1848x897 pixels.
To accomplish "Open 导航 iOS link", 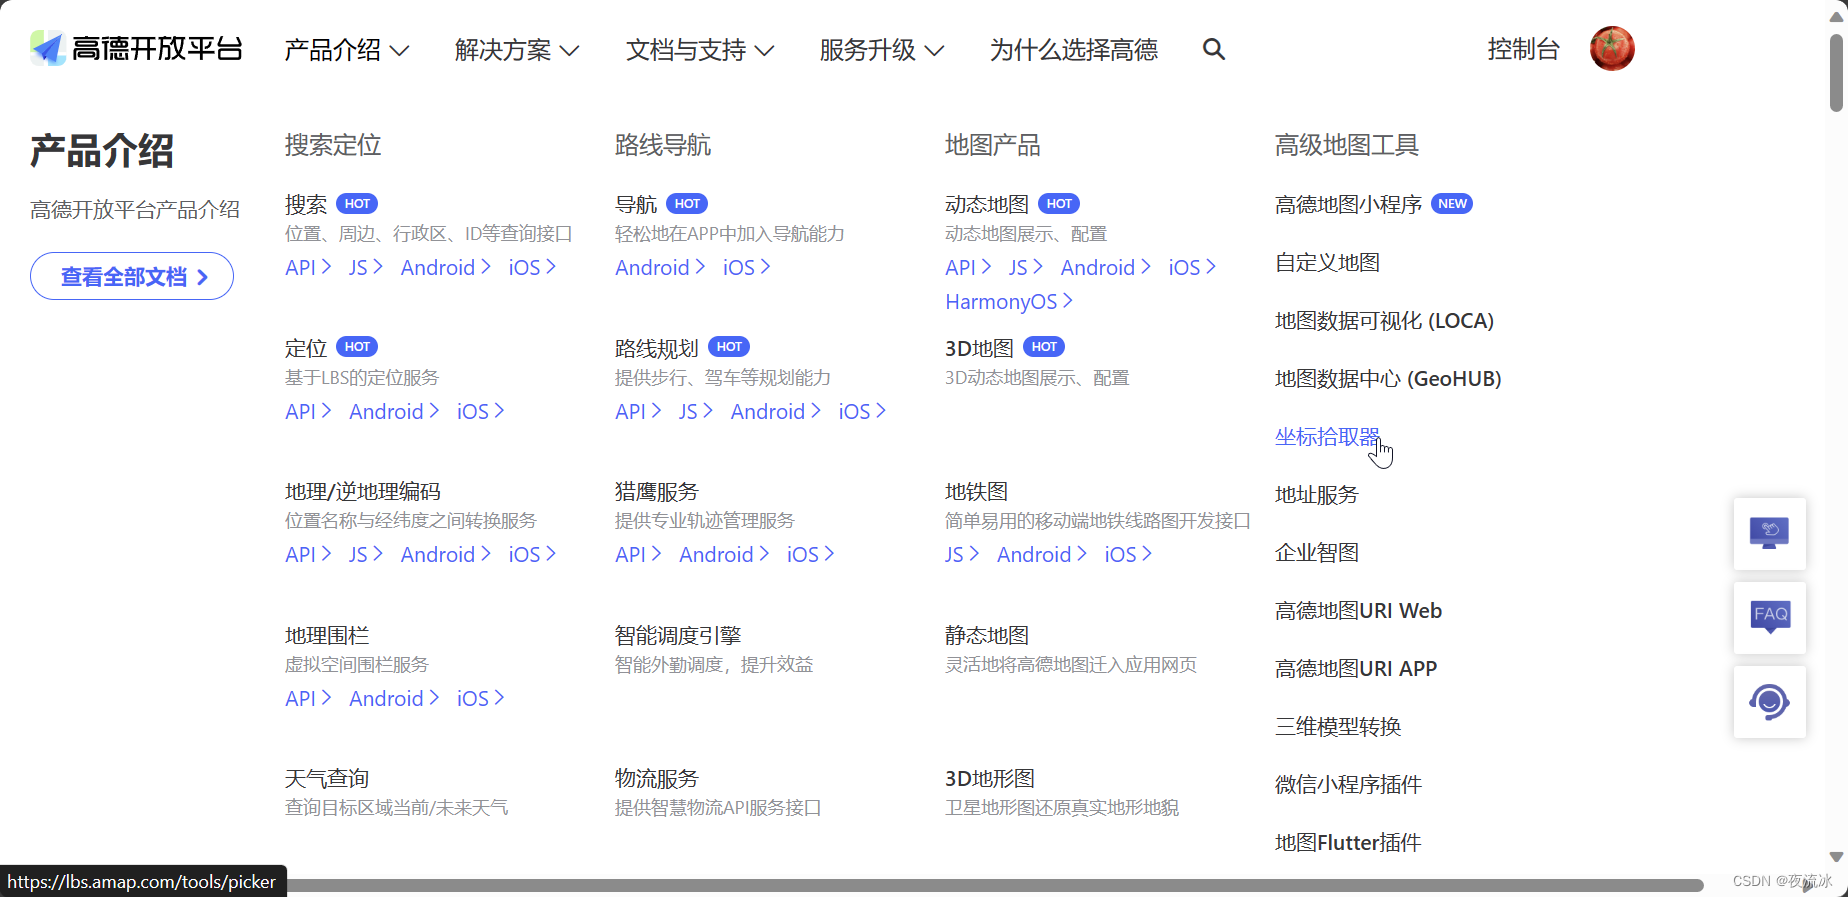I will 746,268.
